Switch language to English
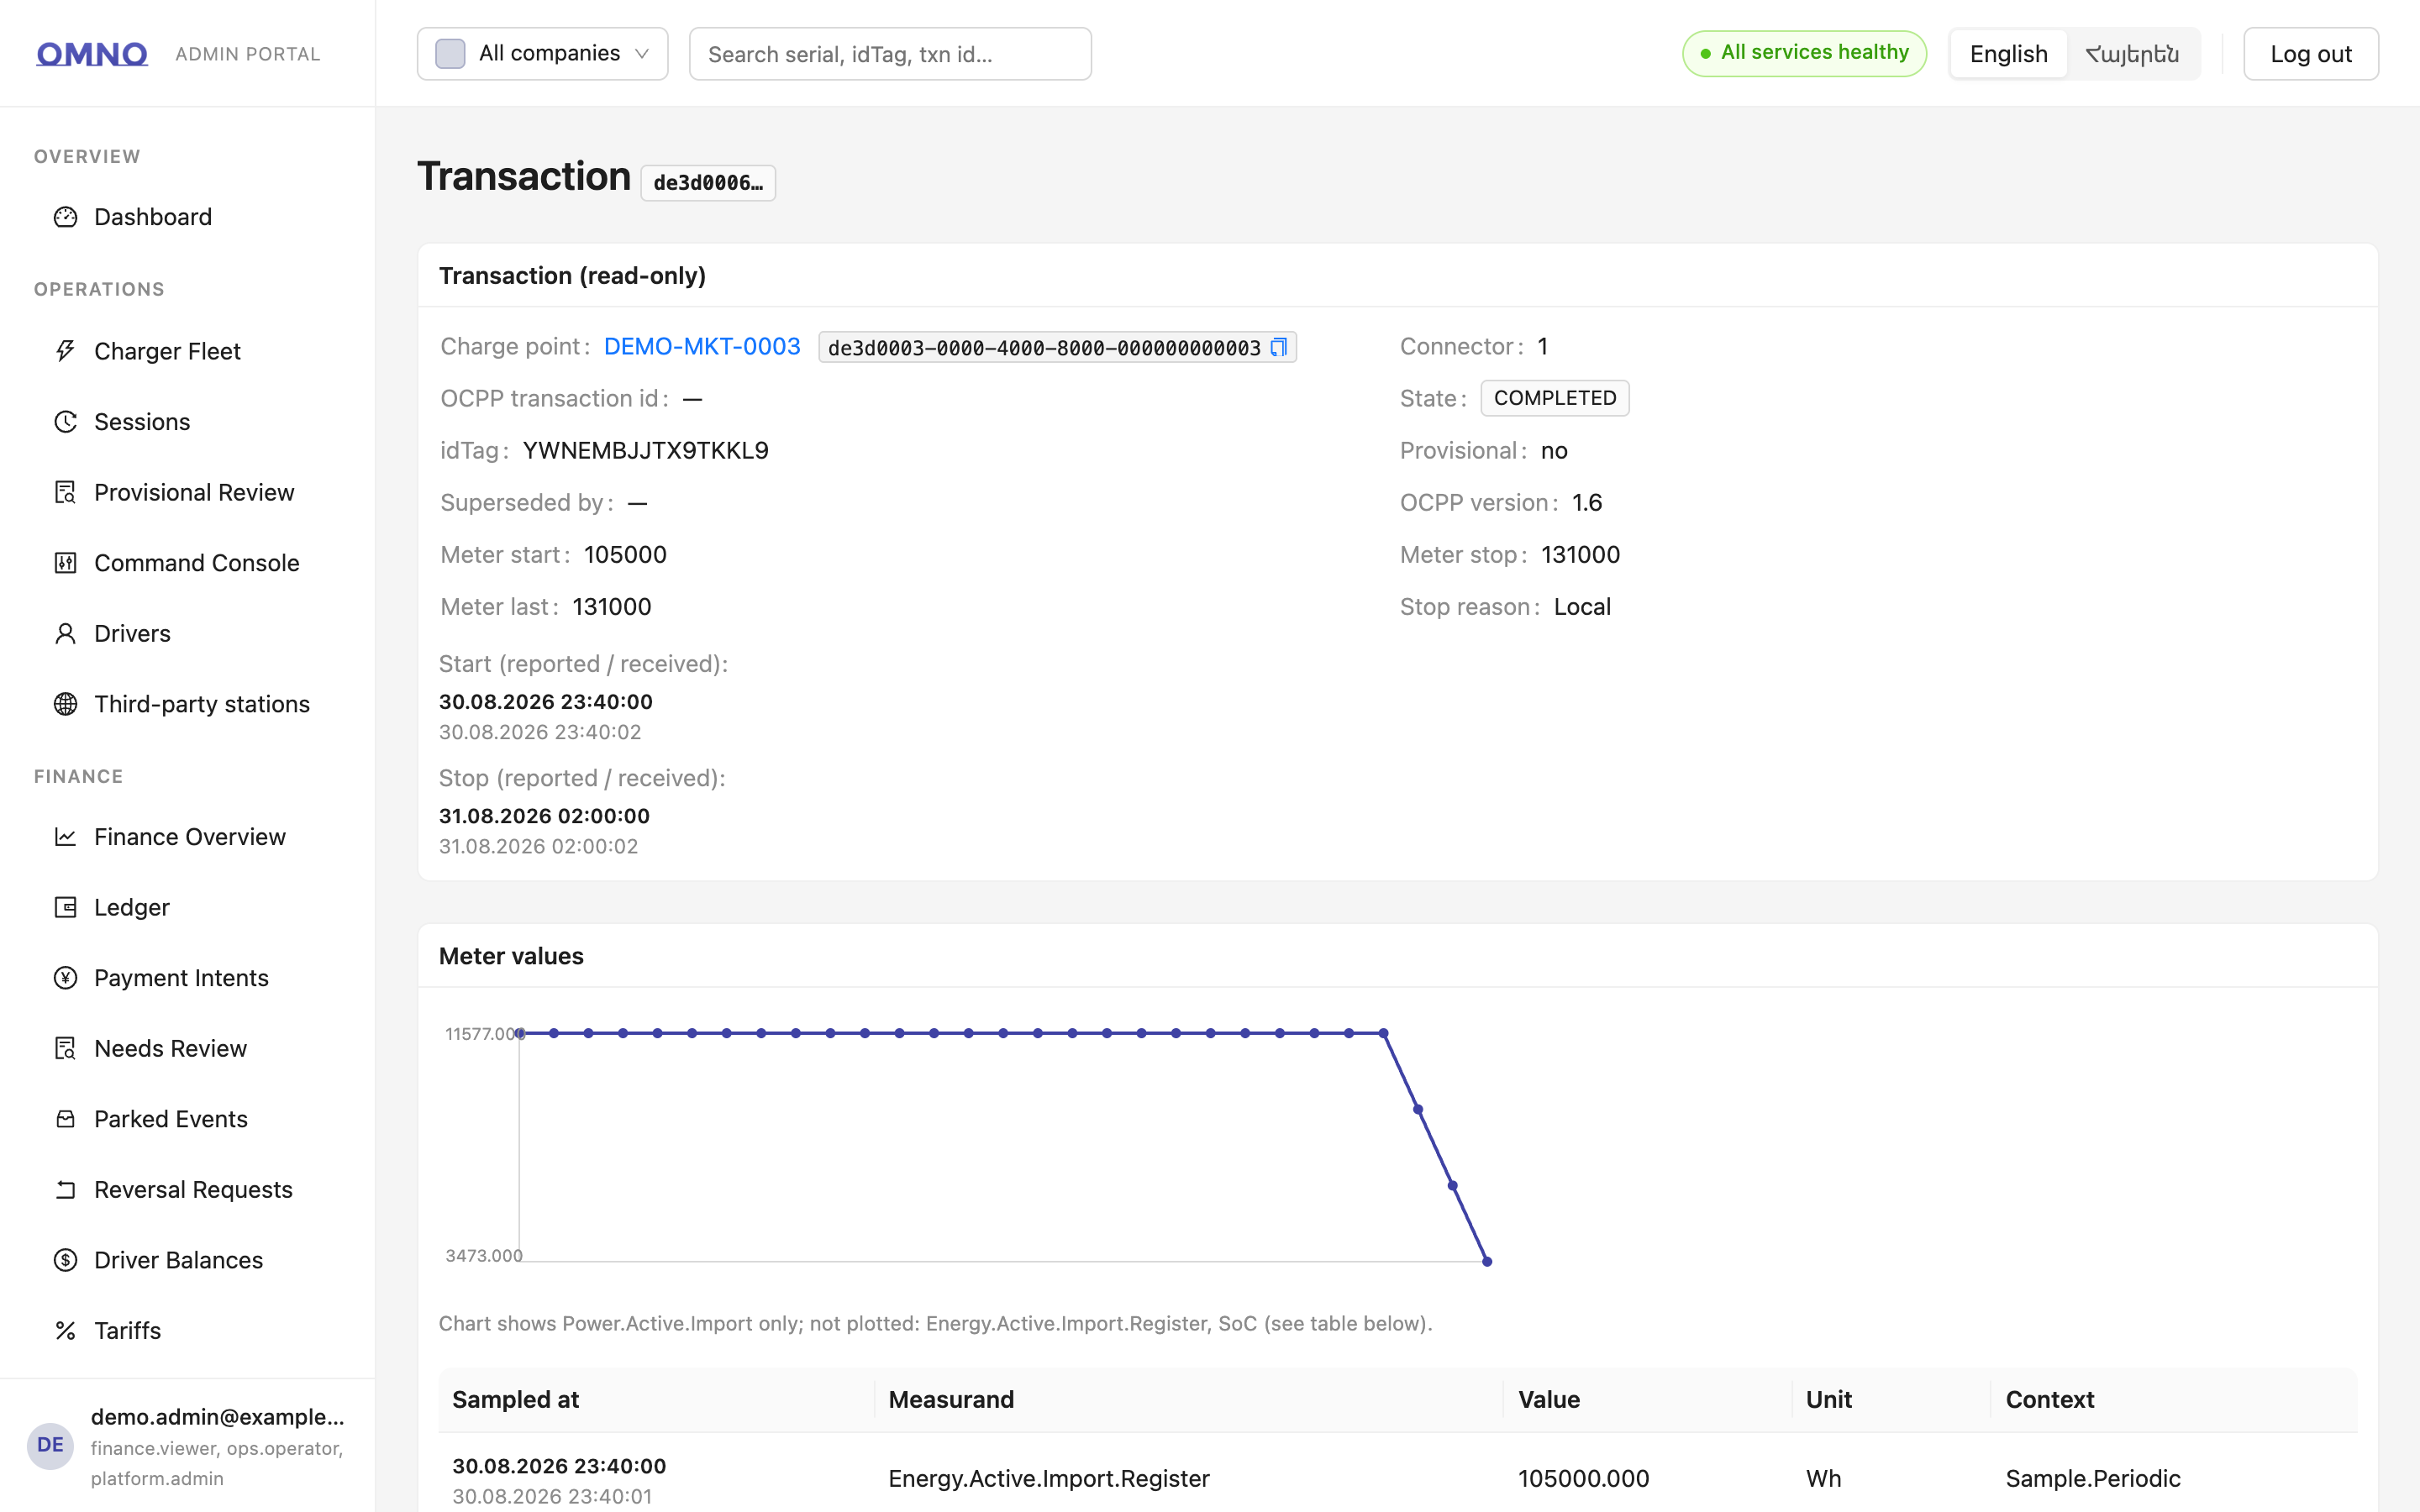2420x1512 pixels. [2008, 54]
